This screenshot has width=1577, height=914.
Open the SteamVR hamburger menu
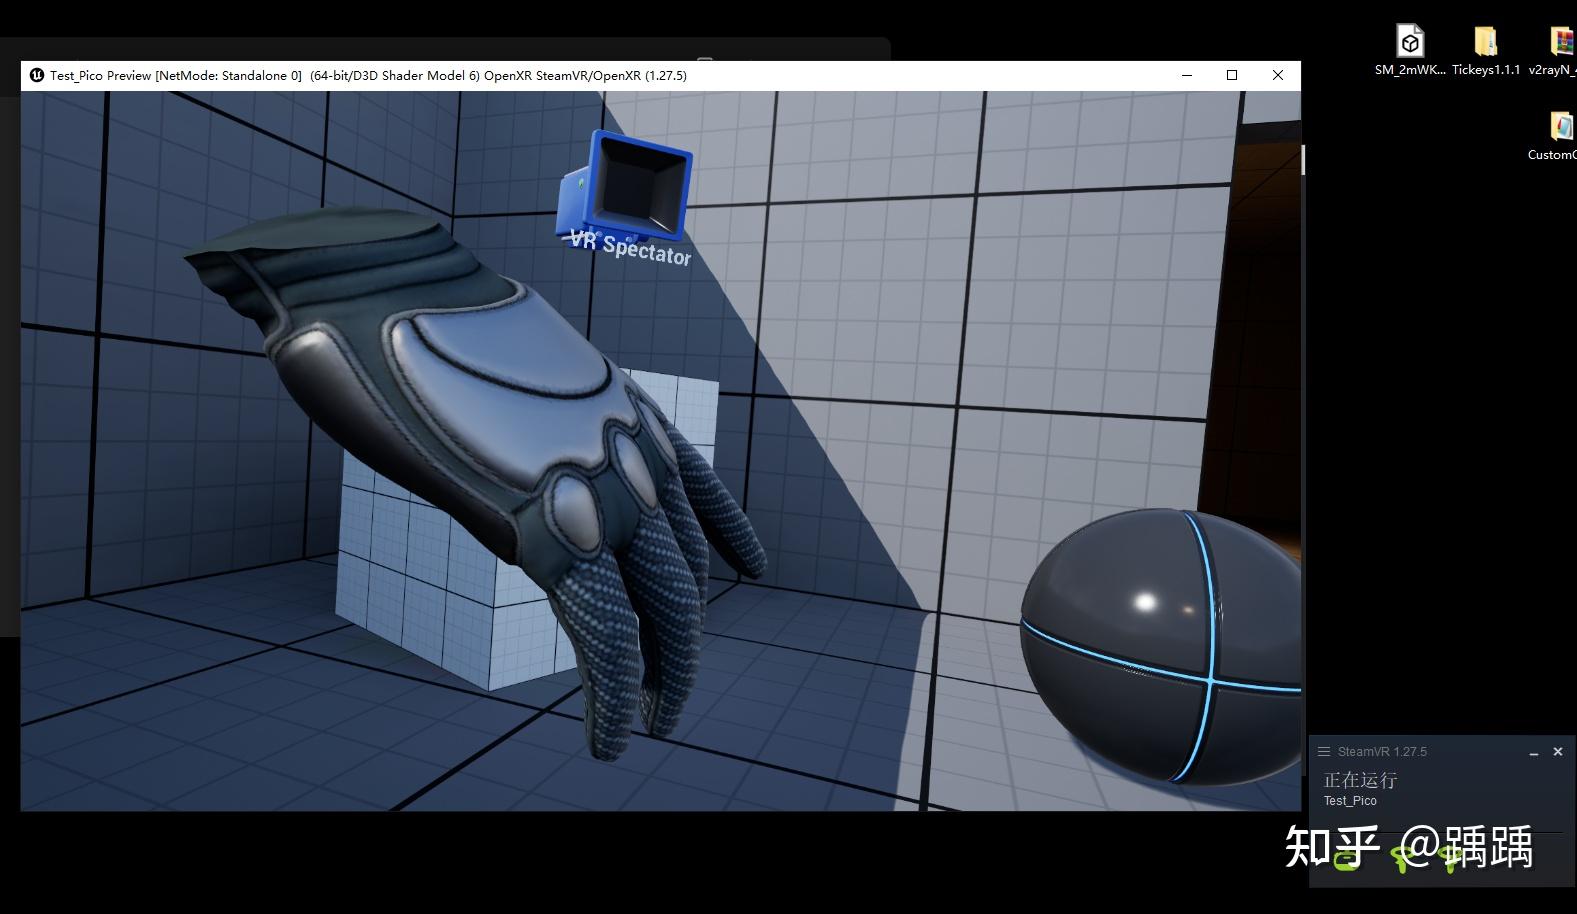point(1324,752)
